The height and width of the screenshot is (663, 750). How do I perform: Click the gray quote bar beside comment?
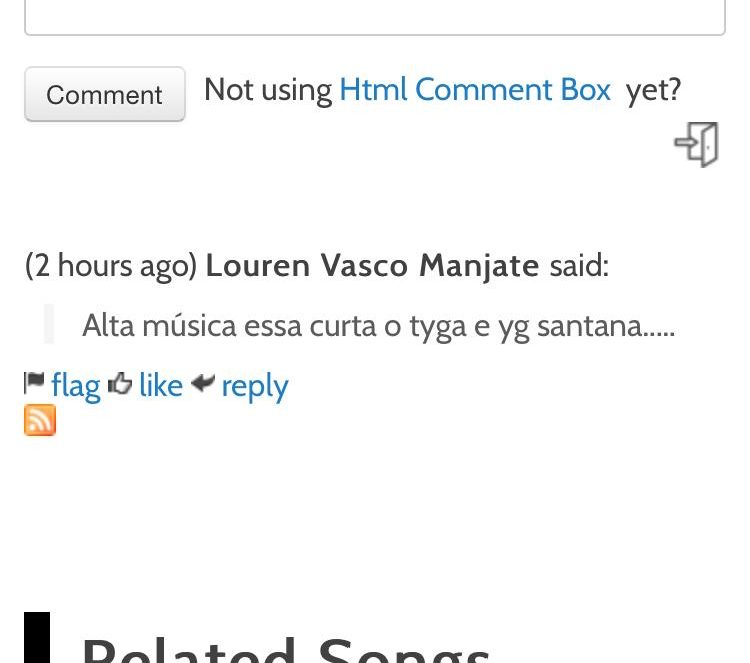coord(49,324)
